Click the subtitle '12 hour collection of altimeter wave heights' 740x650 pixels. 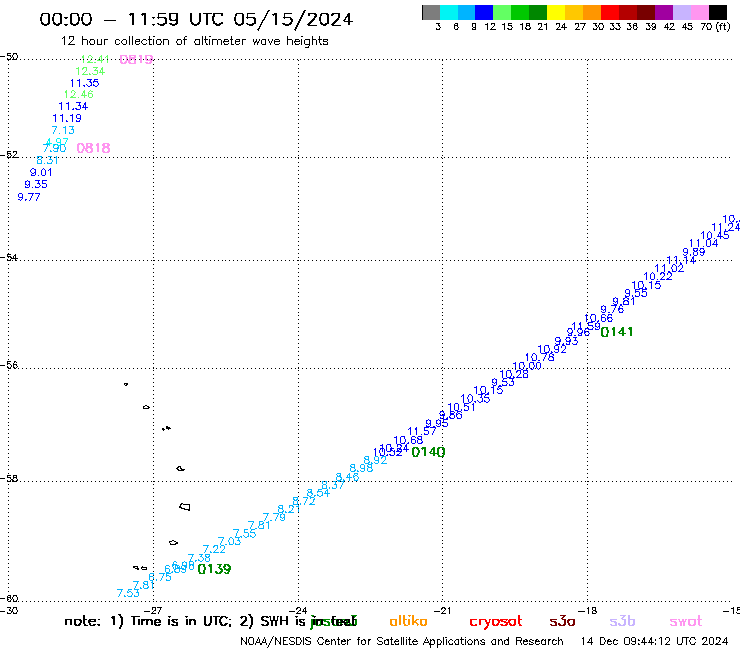point(194,41)
